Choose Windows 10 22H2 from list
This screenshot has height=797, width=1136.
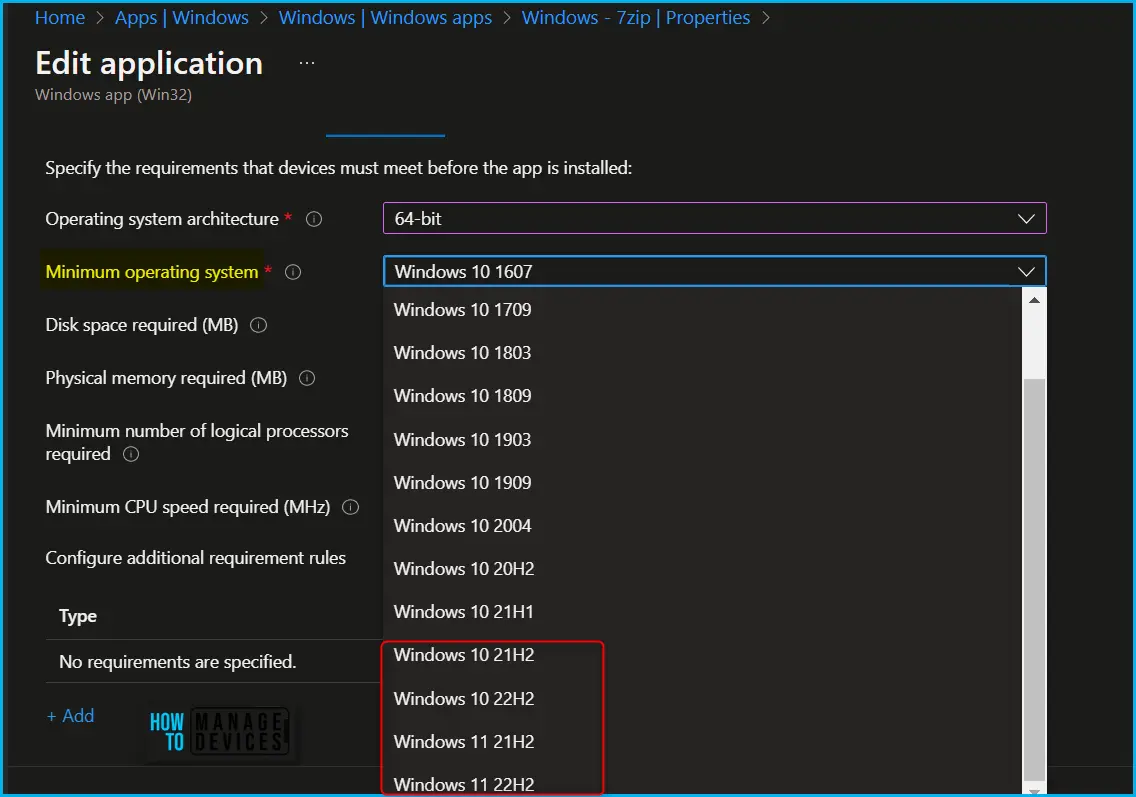click(703, 698)
